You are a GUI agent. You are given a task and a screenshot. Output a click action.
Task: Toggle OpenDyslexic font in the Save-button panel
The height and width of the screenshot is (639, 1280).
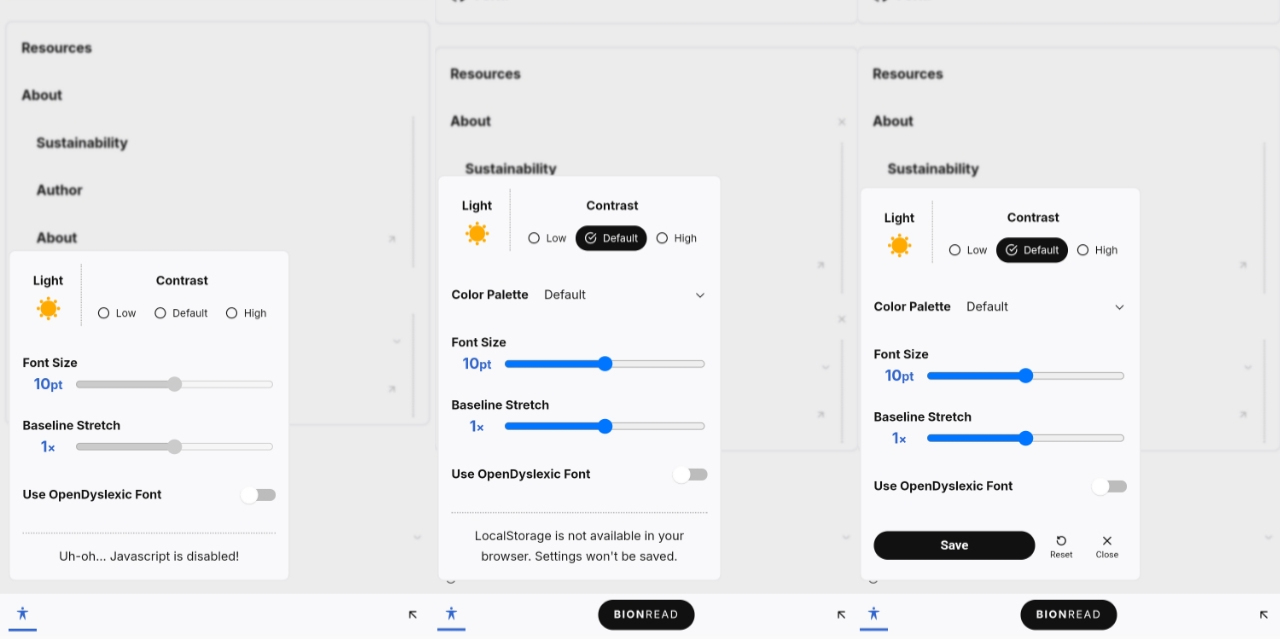tap(1109, 486)
